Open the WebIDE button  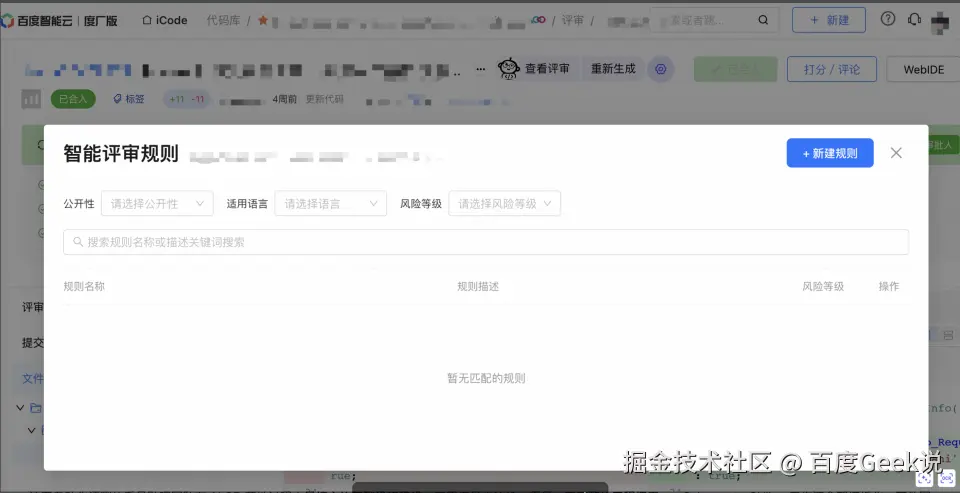(923, 69)
